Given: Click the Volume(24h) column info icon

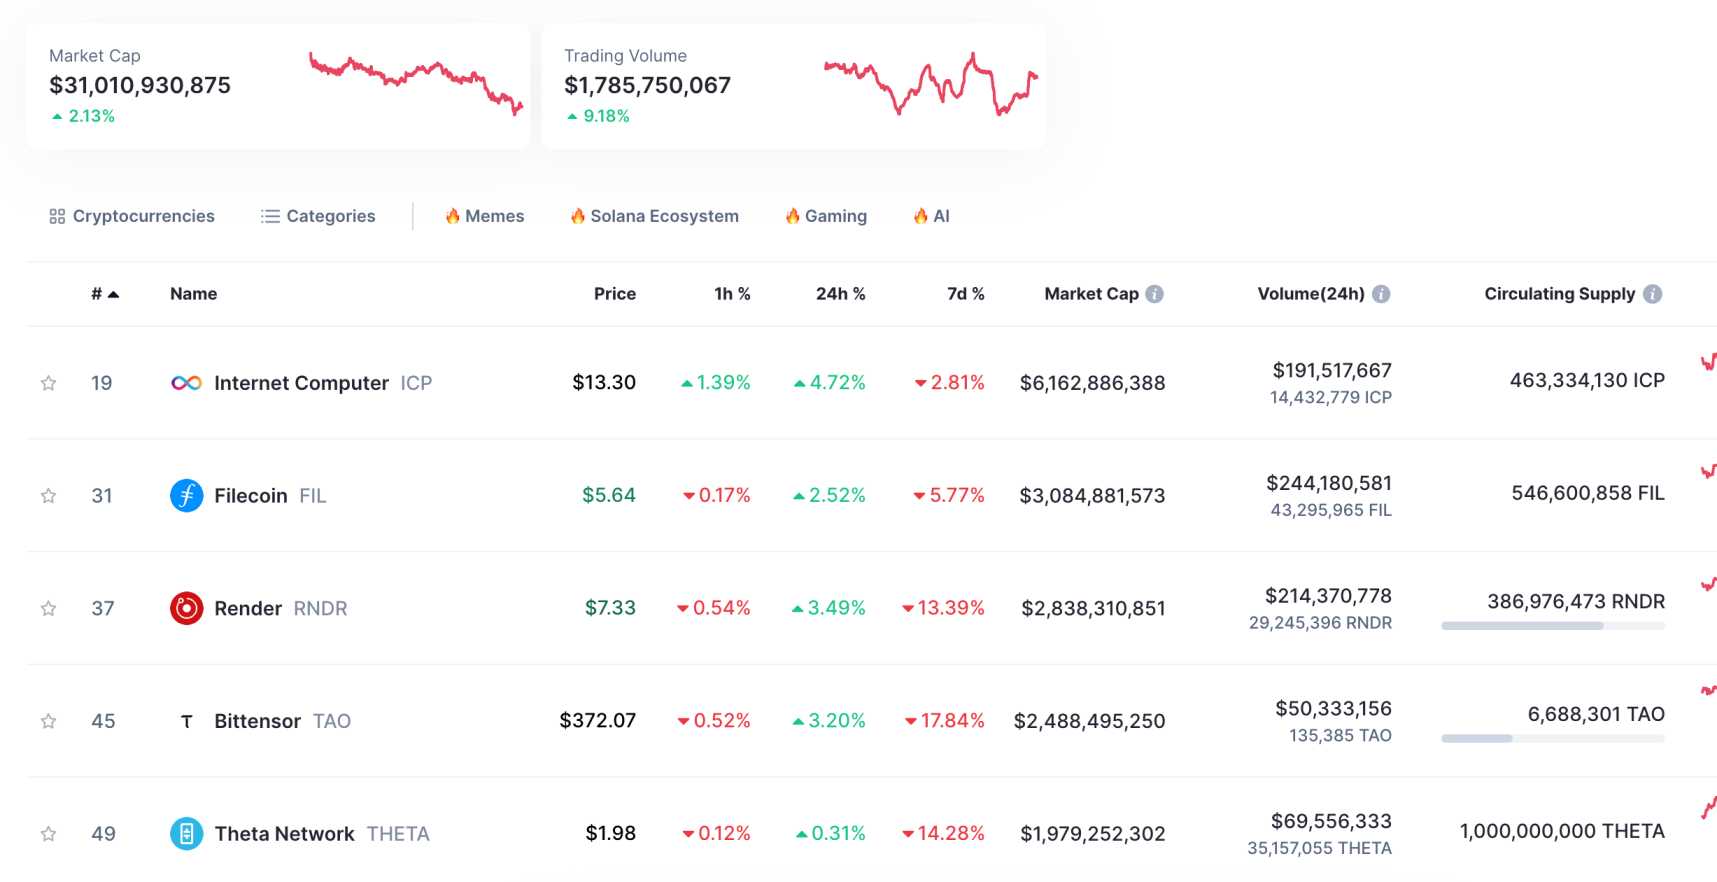Looking at the screenshot, I should 1381,294.
